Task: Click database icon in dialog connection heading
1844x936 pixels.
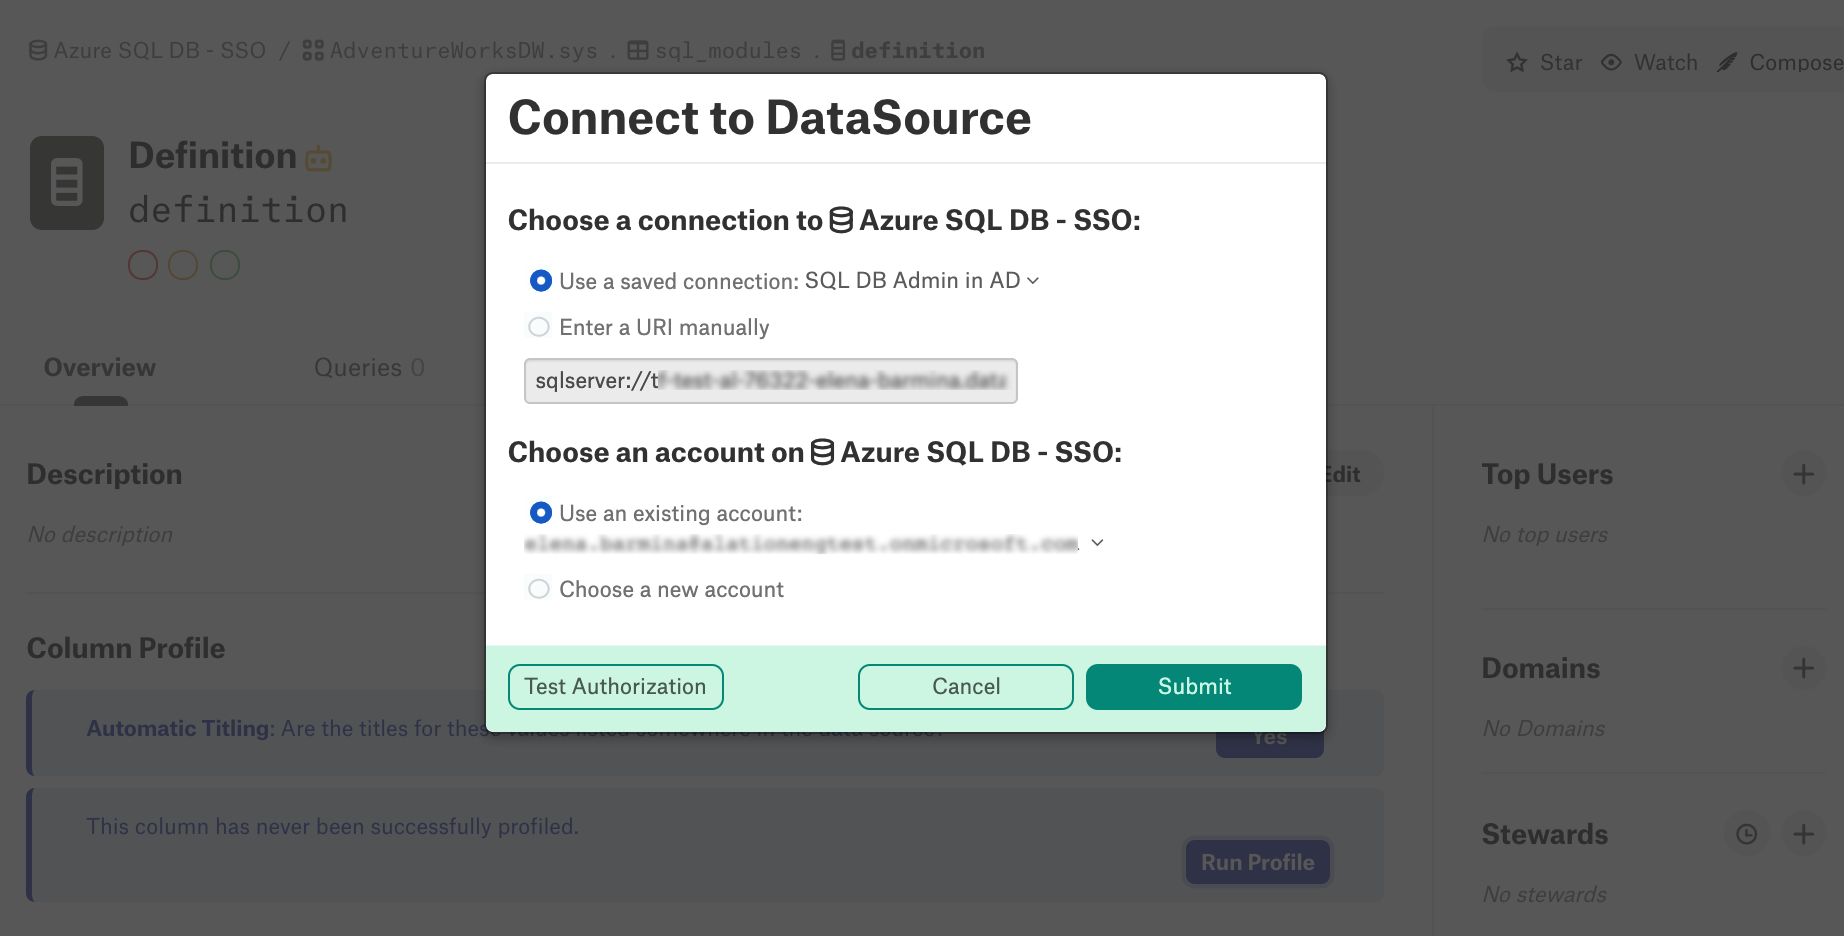Action: tap(841, 220)
